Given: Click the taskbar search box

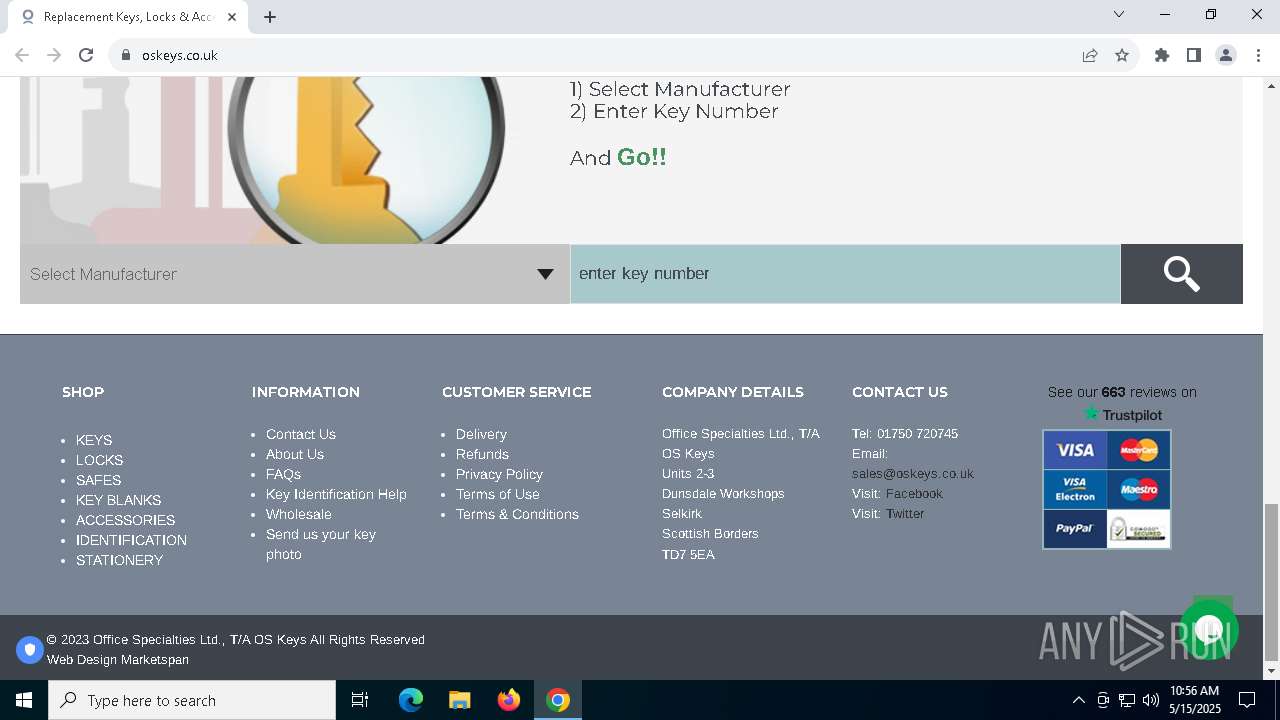Looking at the screenshot, I should (x=192, y=700).
